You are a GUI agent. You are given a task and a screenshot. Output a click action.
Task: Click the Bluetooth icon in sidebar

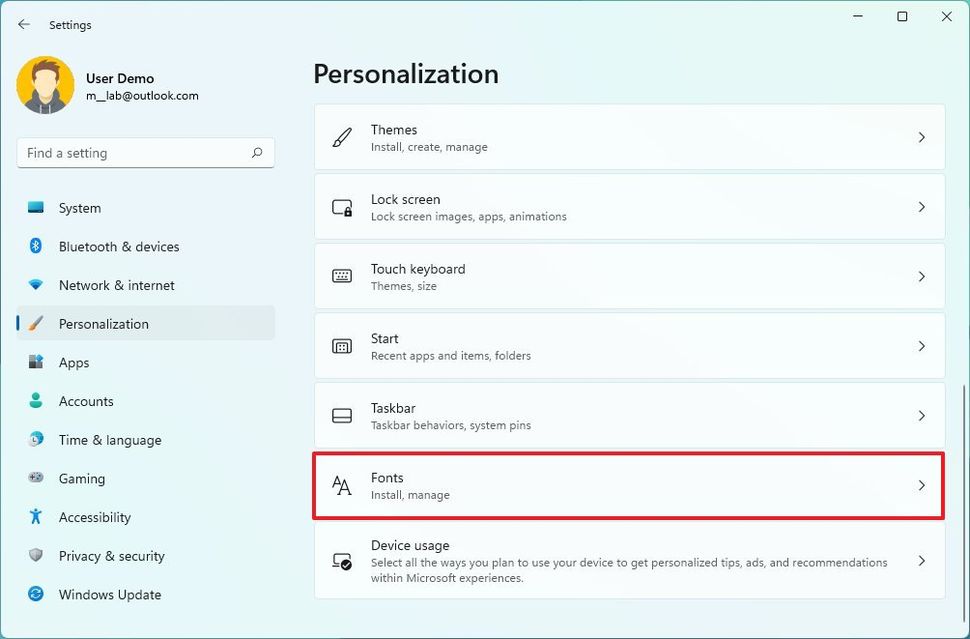click(35, 246)
